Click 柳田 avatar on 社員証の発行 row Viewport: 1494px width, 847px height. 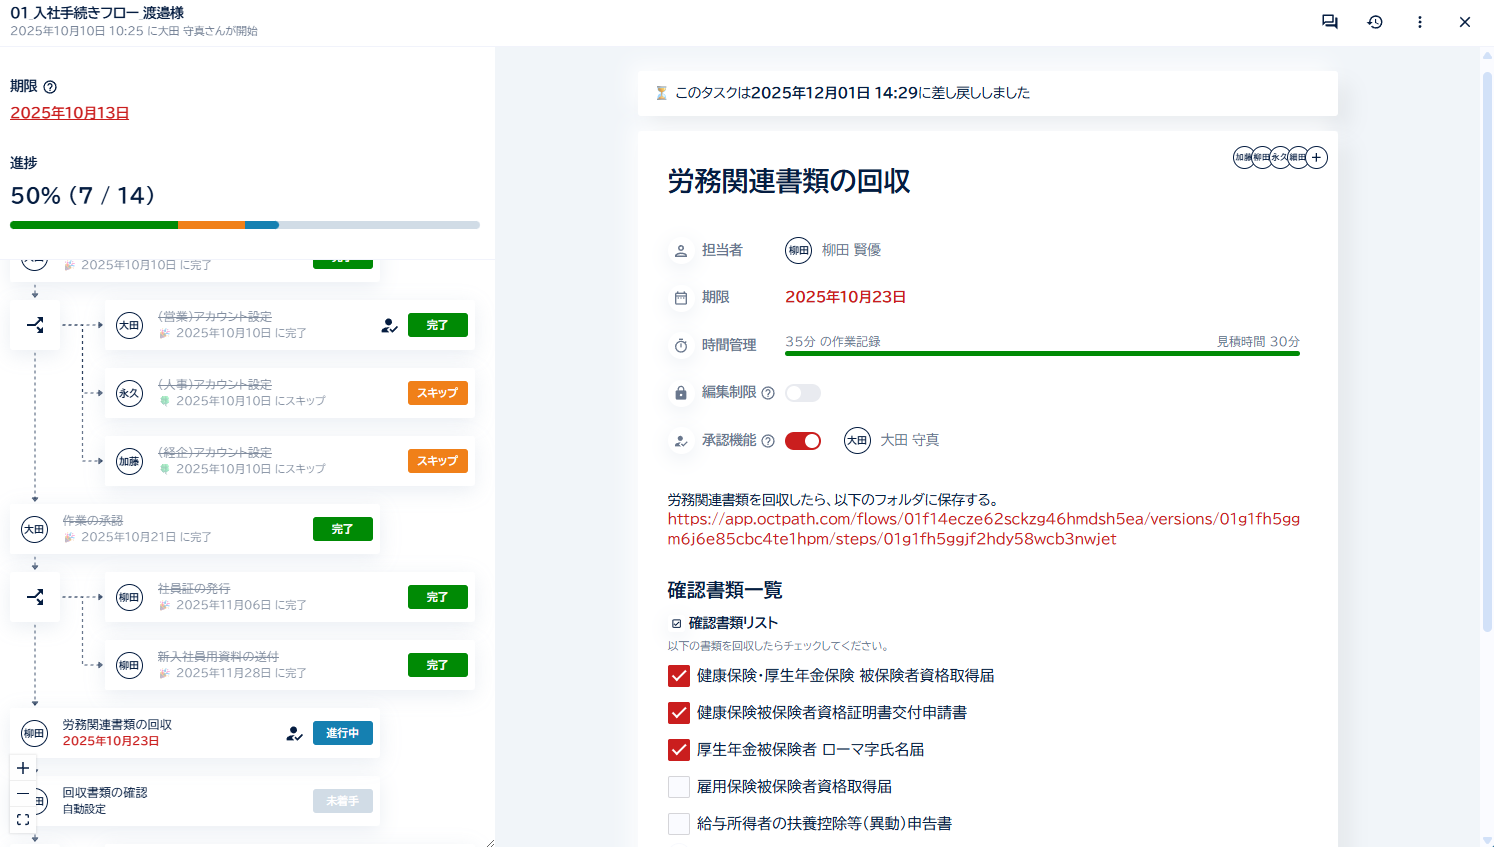click(130, 597)
